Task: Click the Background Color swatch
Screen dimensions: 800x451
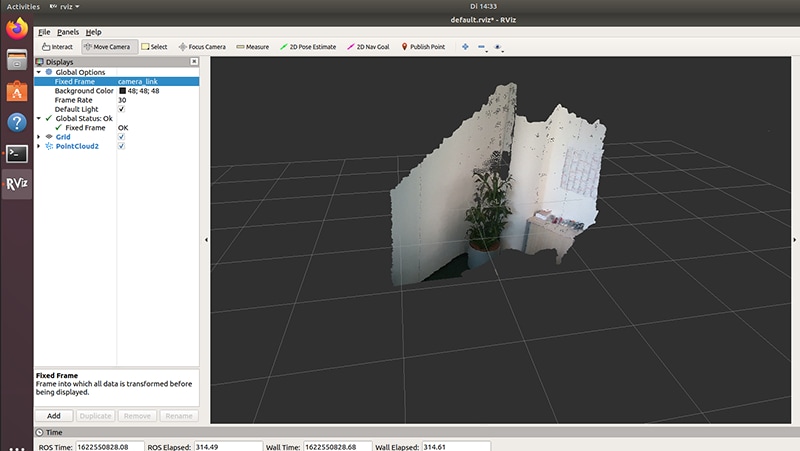Action: coord(122,91)
